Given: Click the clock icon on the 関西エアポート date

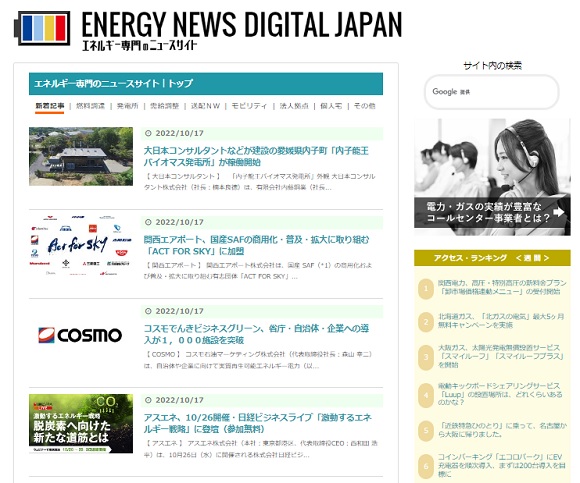Looking at the screenshot, I should [x=148, y=222].
